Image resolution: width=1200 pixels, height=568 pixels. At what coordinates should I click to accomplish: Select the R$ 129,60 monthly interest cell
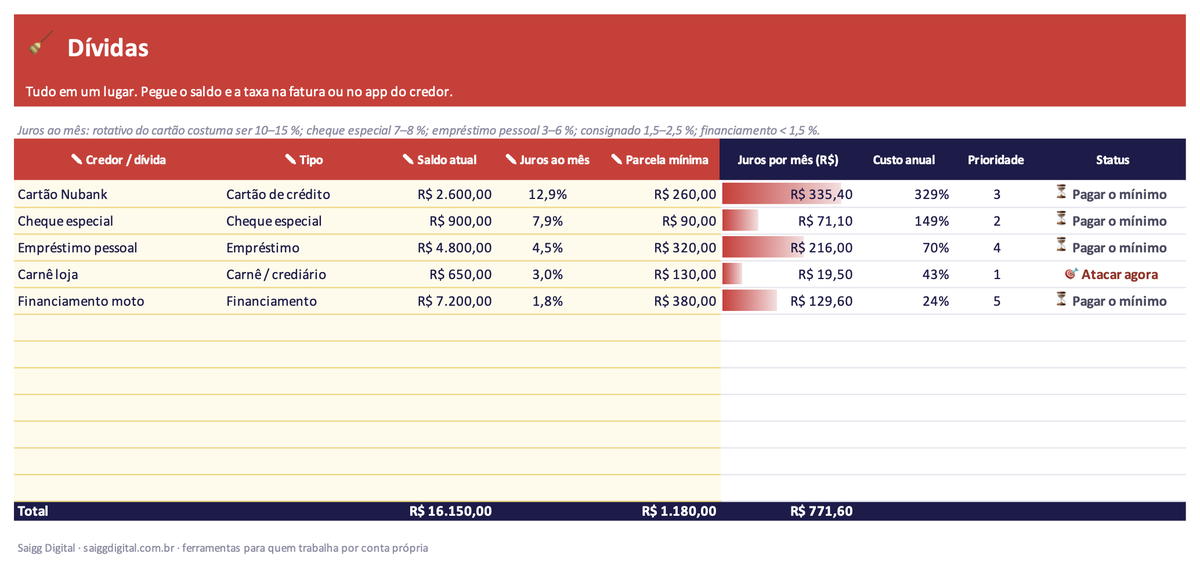(788, 301)
